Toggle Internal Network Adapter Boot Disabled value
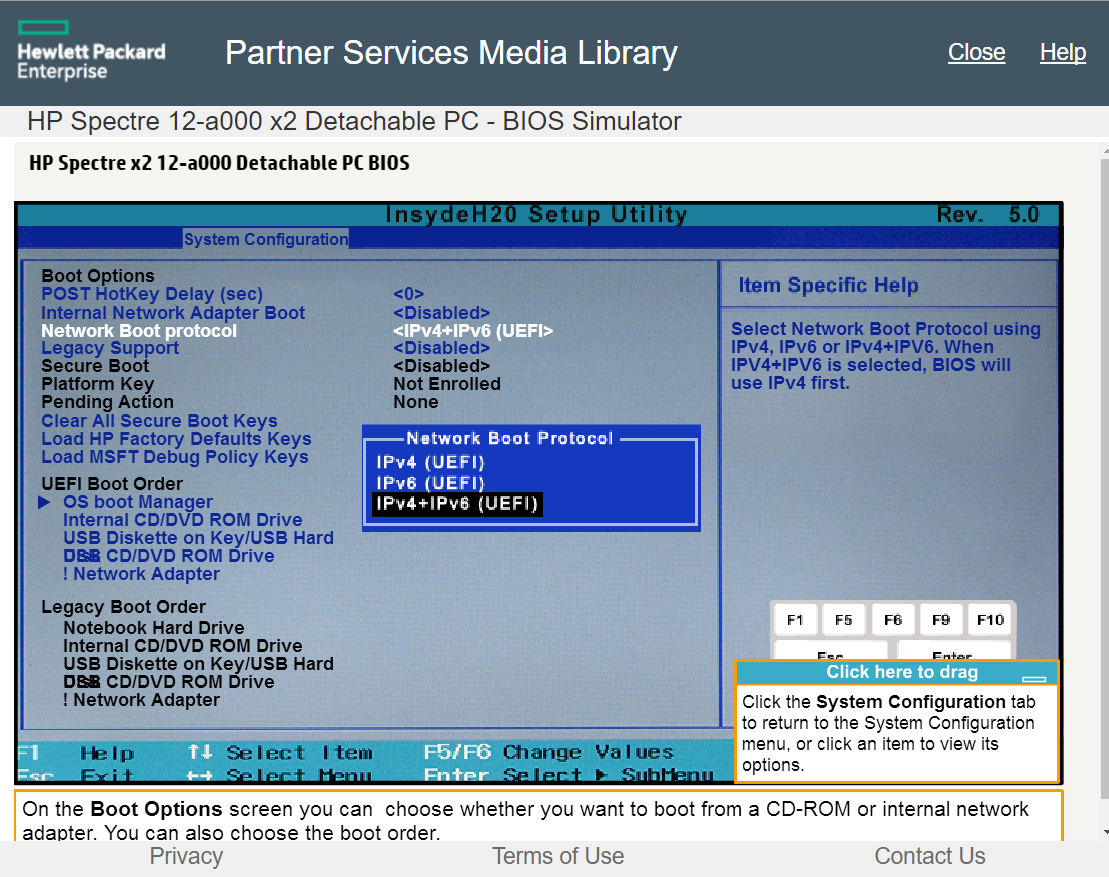This screenshot has height=877, width=1109. tap(441, 313)
